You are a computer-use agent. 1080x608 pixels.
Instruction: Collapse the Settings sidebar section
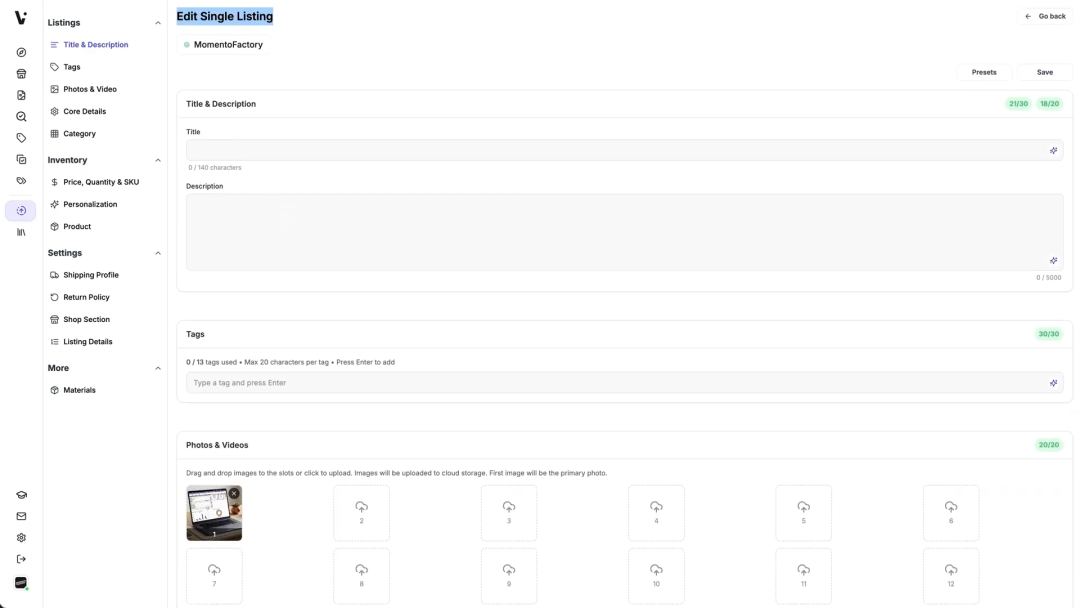(158, 253)
